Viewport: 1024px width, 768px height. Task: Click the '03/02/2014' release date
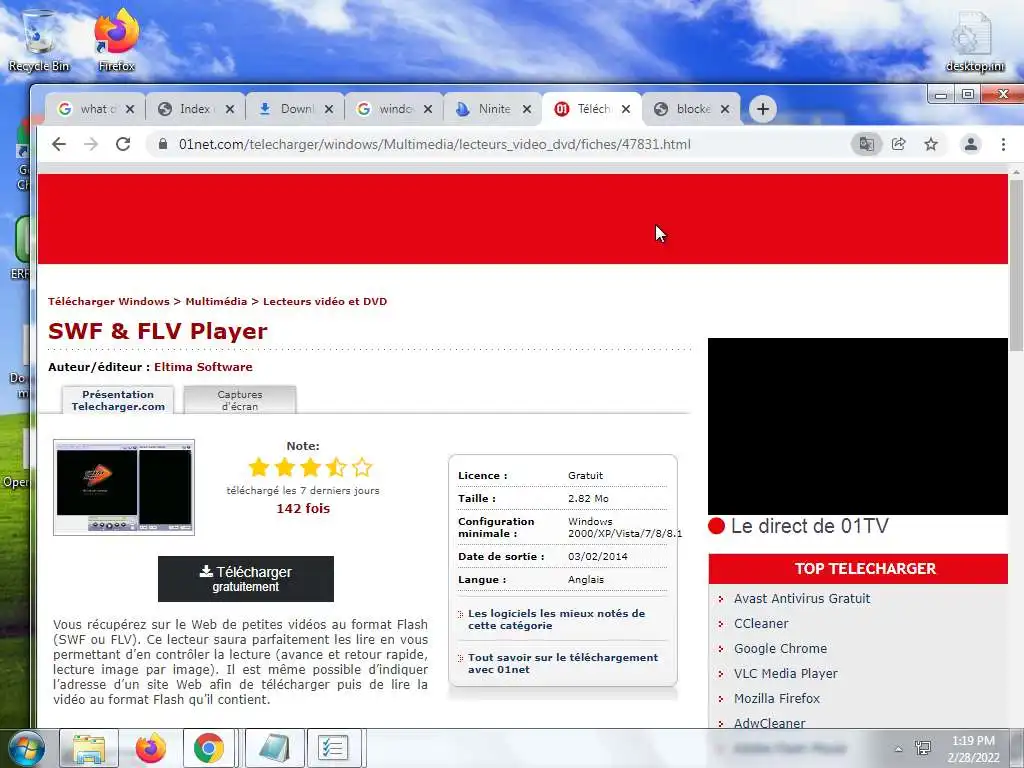[x=598, y=556]
